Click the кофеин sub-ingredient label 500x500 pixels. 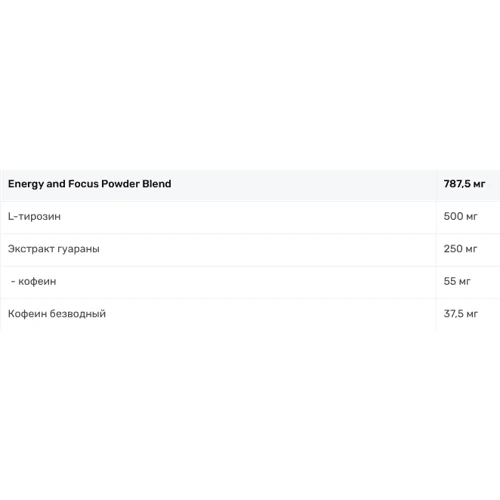pyautogui.click(x=37, y=281)
